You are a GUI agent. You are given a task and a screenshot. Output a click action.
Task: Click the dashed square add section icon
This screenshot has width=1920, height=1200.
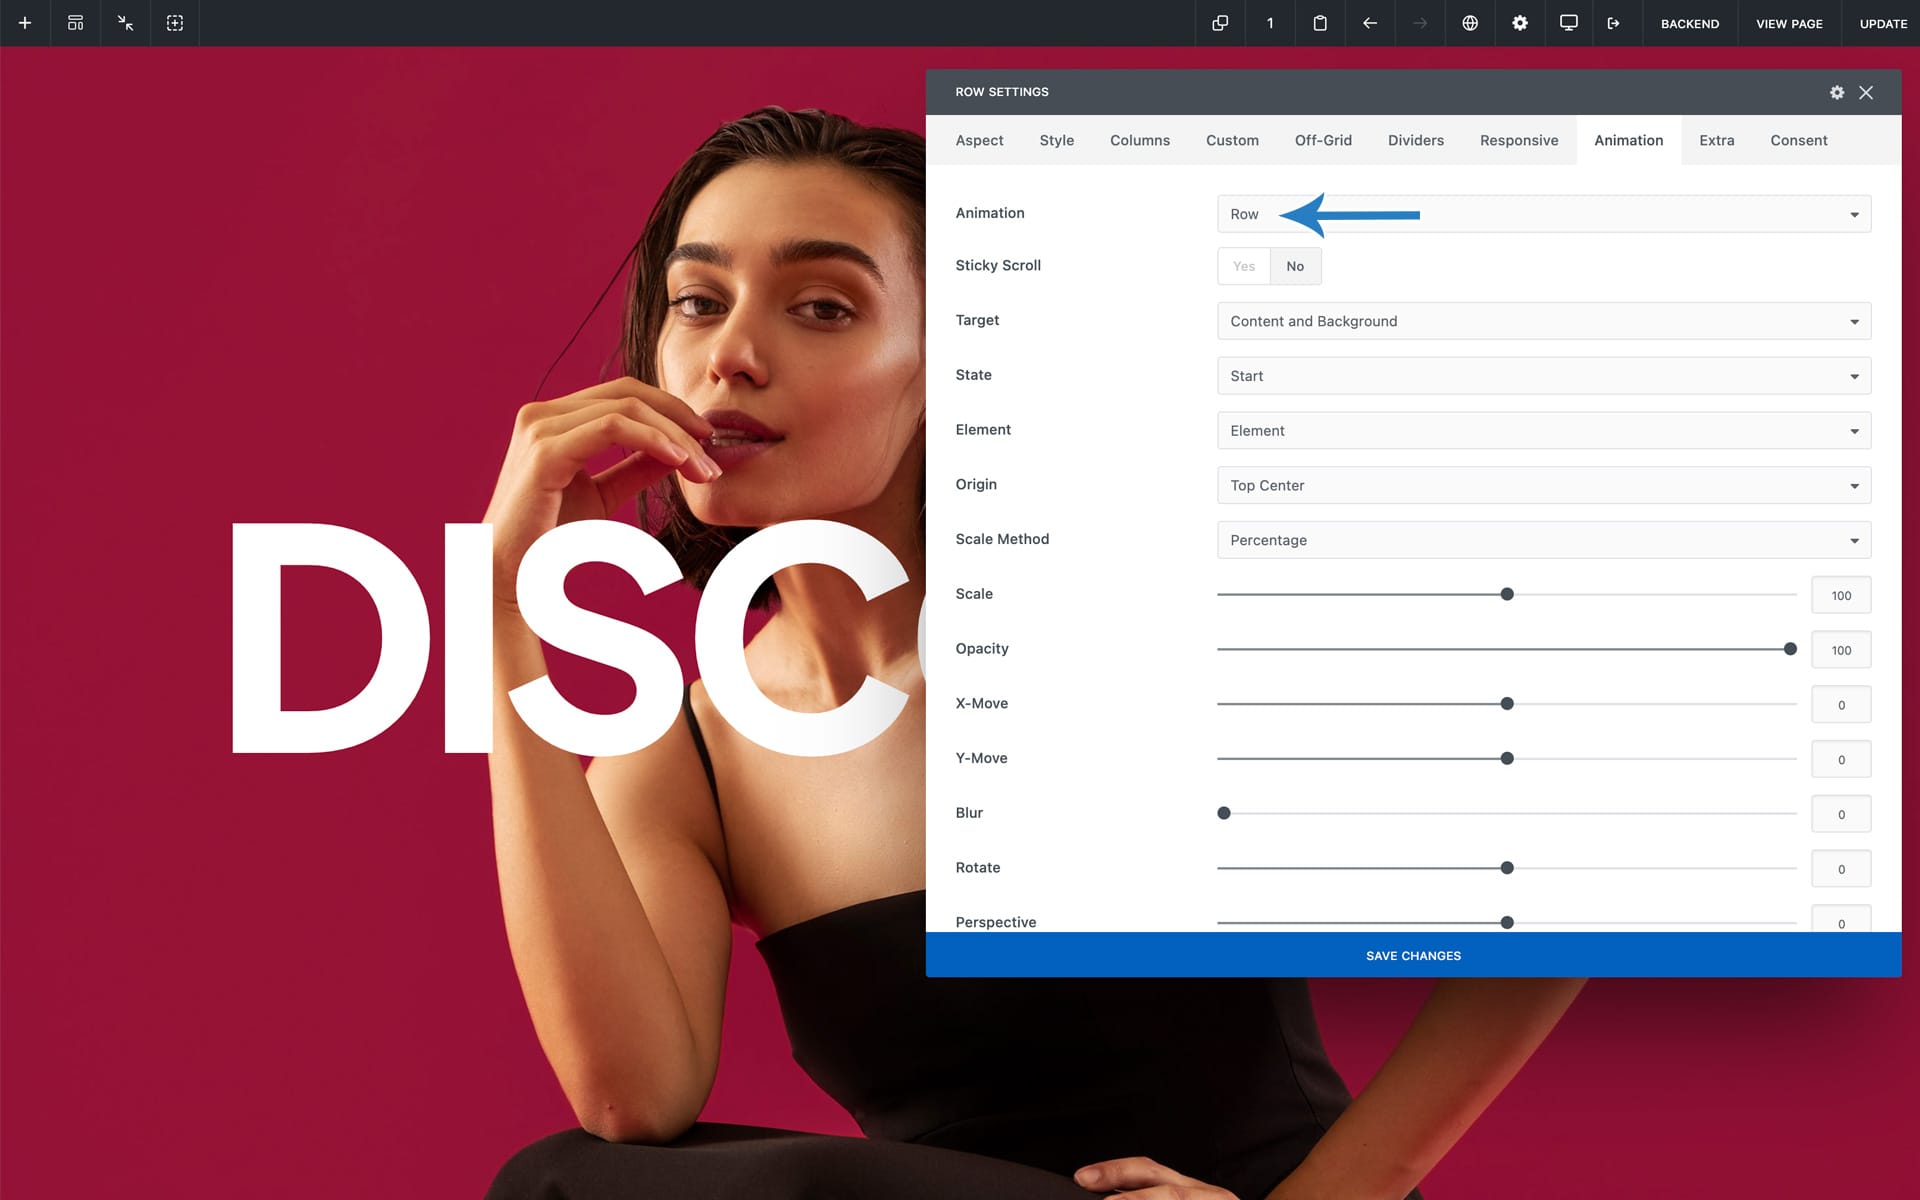click(175, 23)
